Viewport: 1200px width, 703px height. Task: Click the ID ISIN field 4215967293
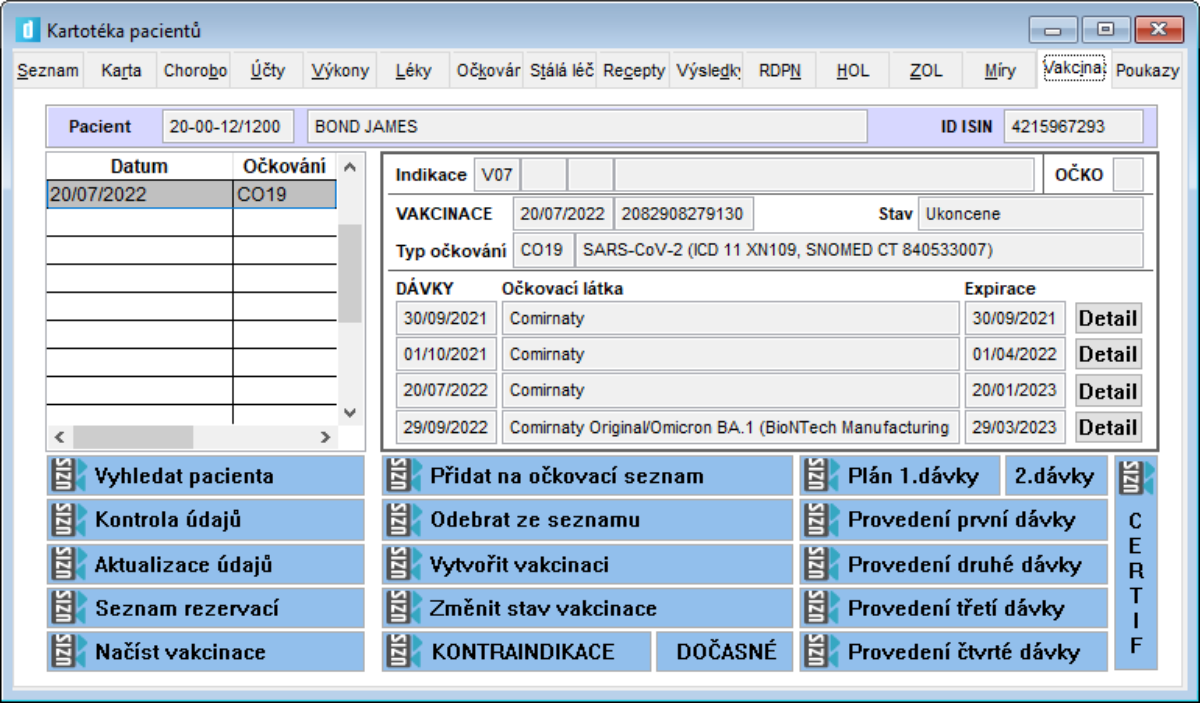point(1073,127)
